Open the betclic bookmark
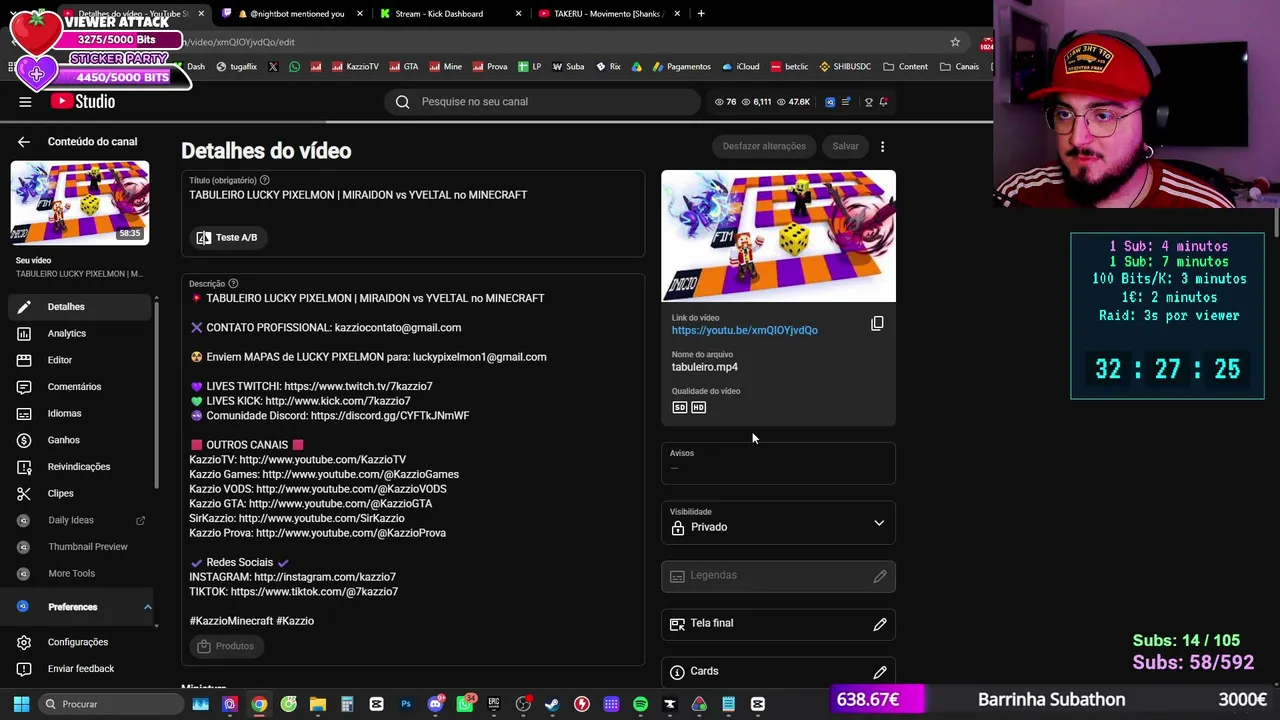This screenshot has width=1280, height=720. point(789,67)
